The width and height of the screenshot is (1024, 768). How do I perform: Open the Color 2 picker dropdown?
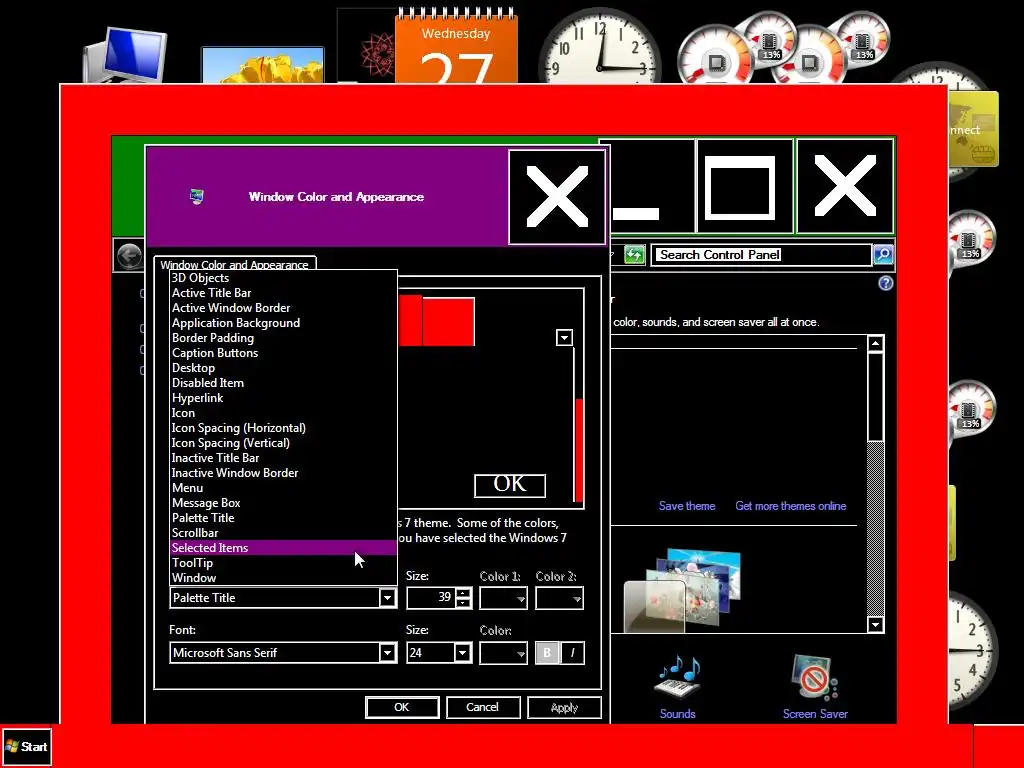(560, 598)
